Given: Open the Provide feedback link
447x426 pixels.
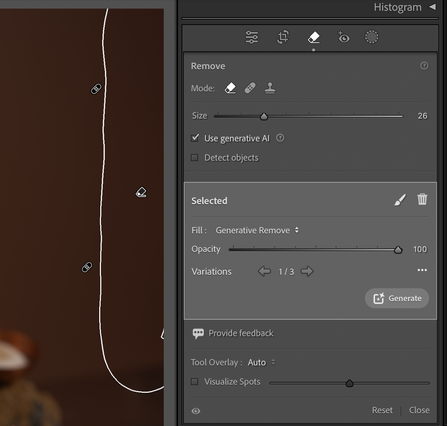Looking at the screenshot, I should (x=241, y=333).
